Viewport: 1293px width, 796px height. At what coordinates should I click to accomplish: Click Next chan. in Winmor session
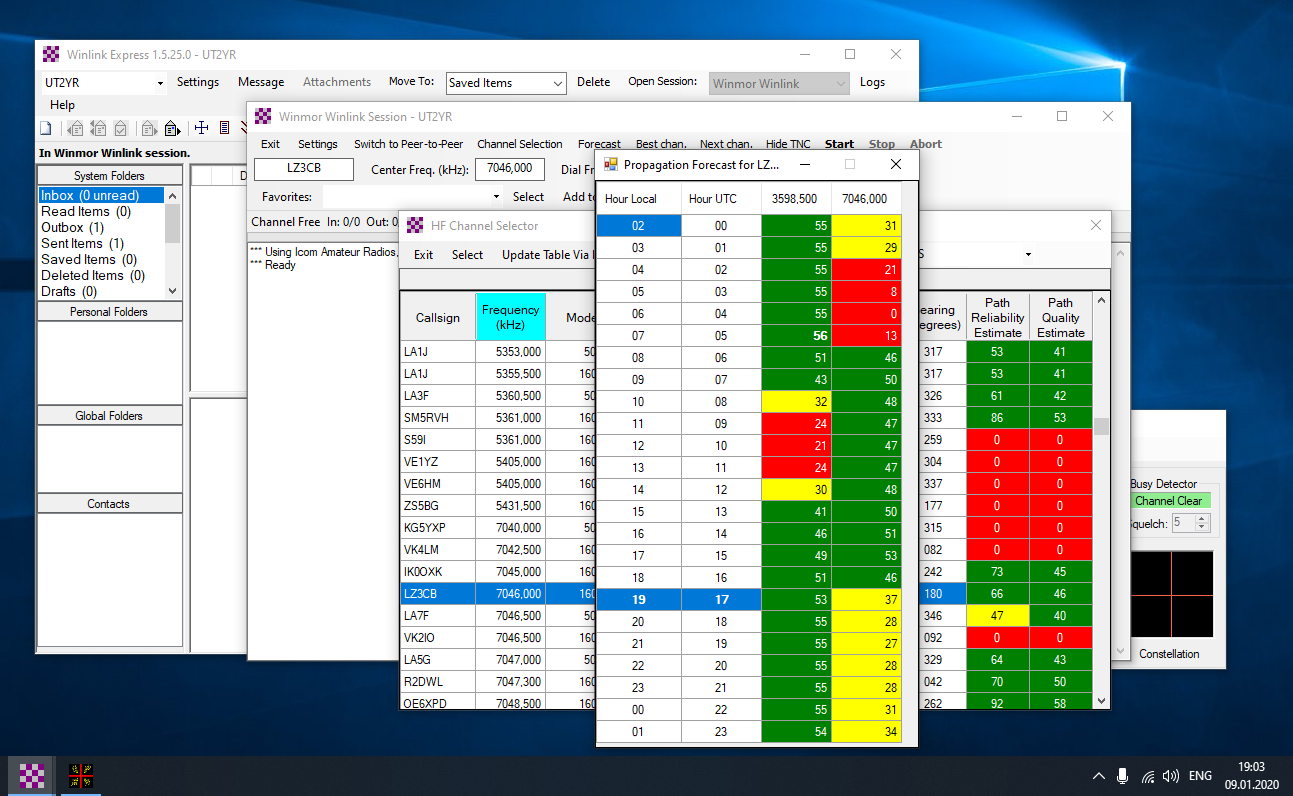725,144
